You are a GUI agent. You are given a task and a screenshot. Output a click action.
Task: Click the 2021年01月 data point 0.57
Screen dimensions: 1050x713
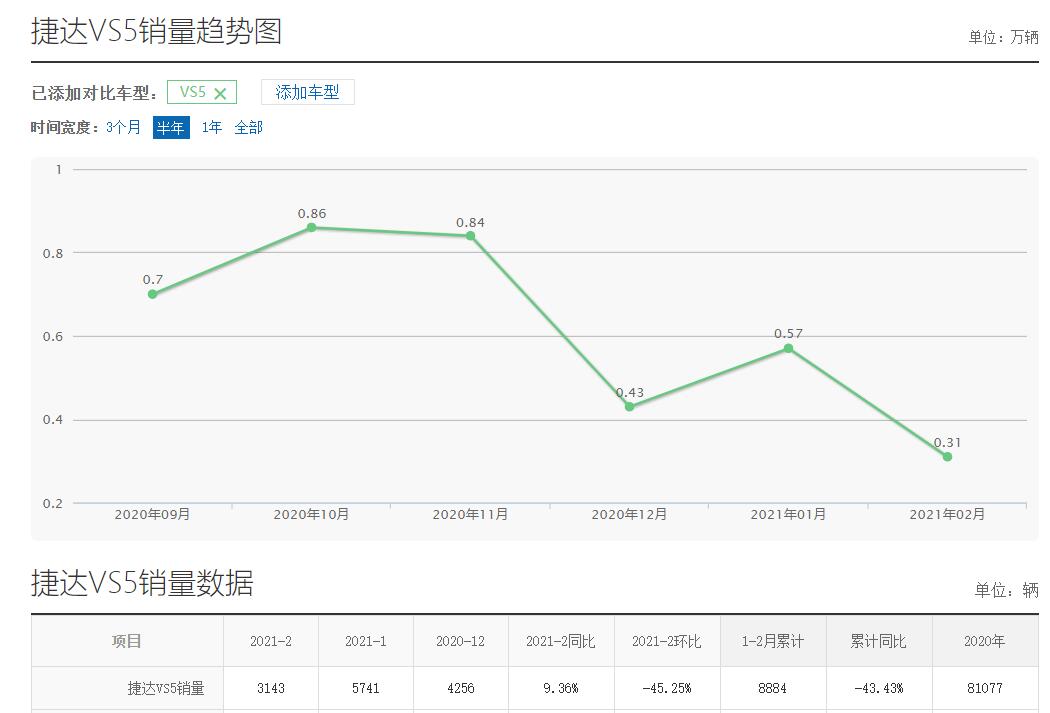tap(788, 348)
